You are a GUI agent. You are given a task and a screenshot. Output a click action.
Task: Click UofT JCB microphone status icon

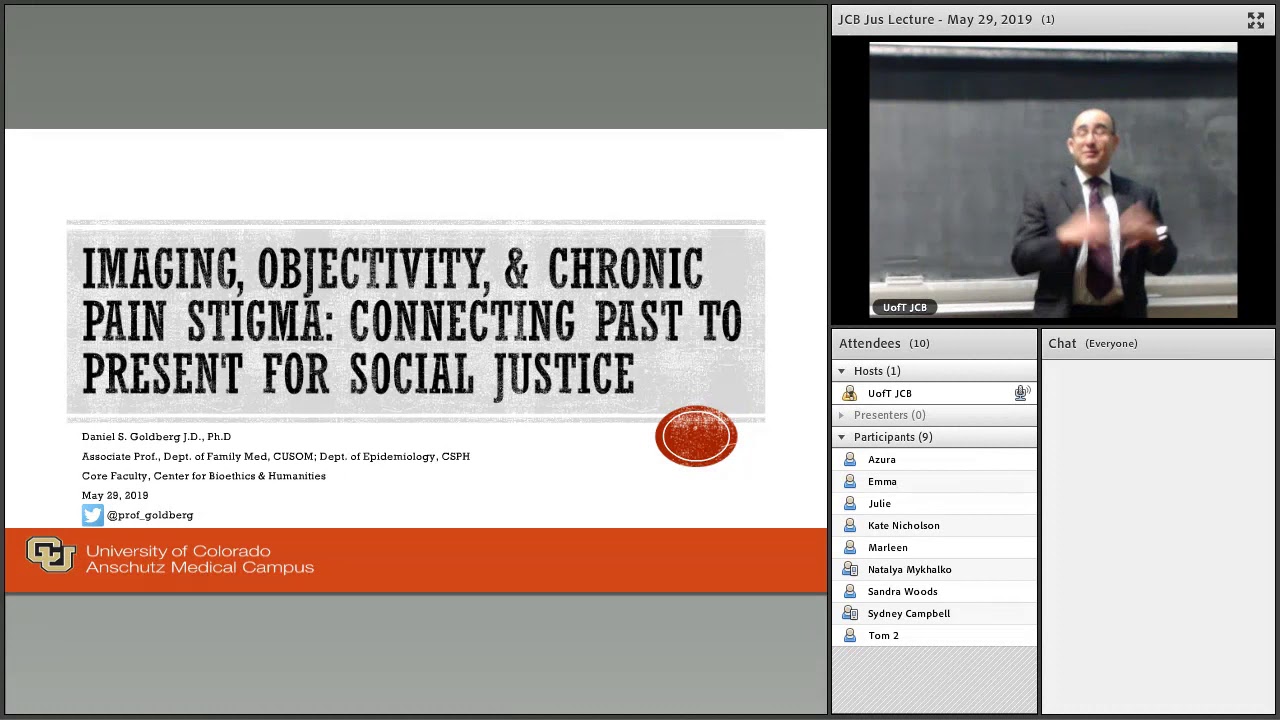point(1021,393)
